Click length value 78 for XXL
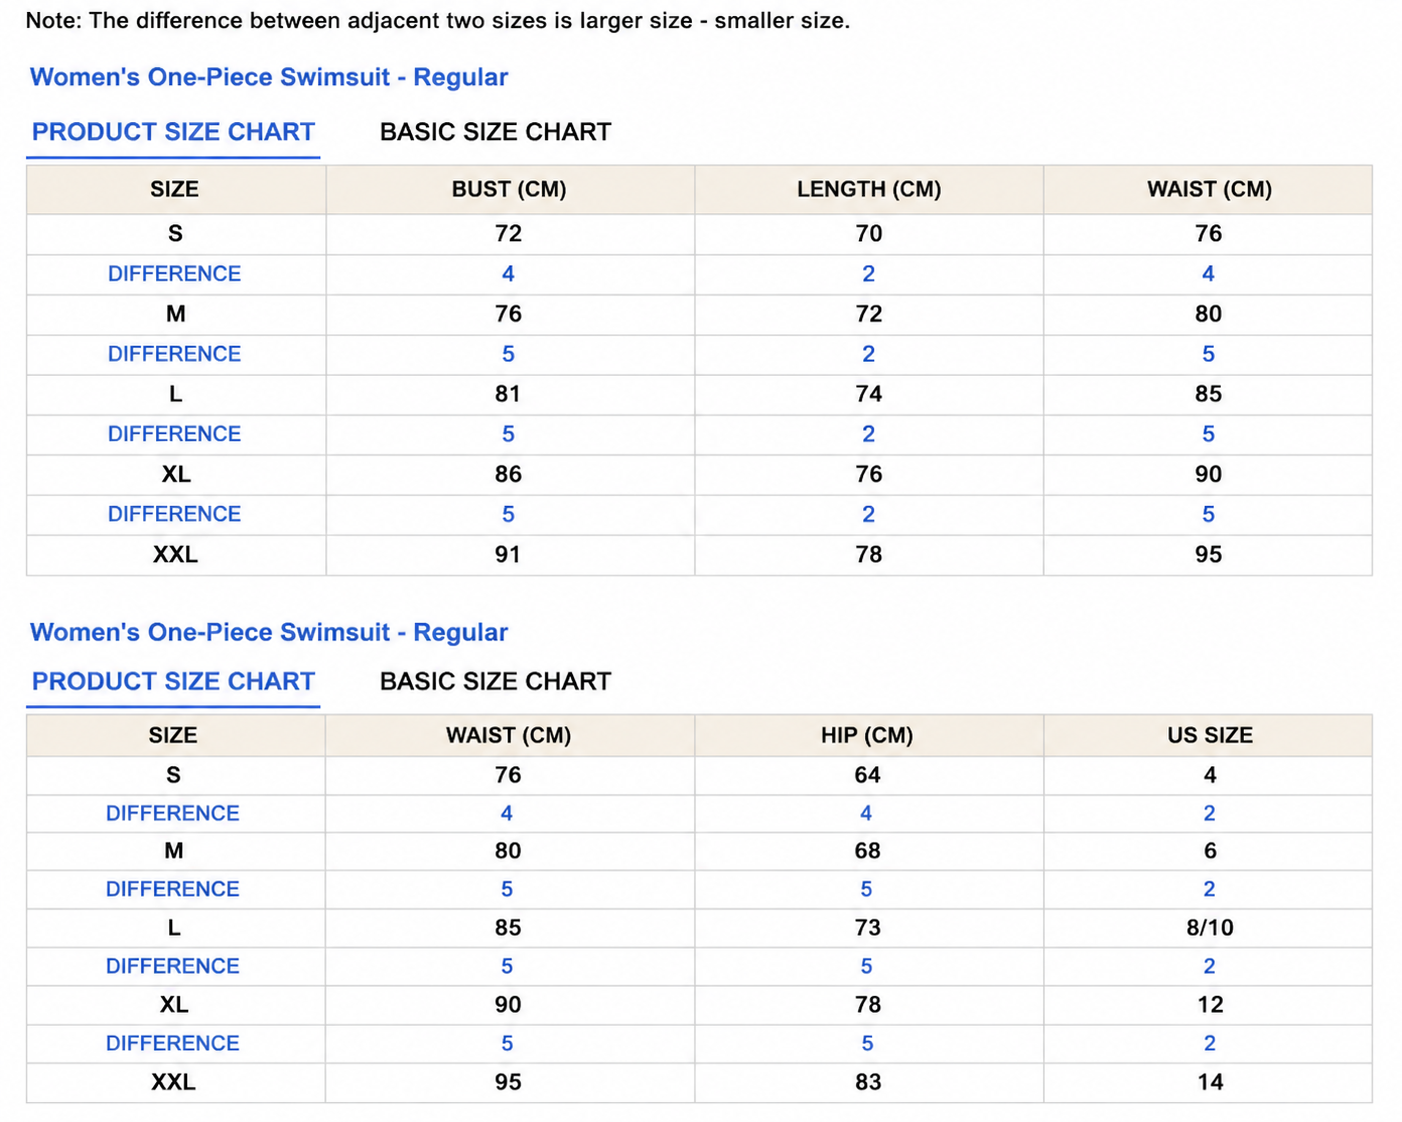 [869, 555]
